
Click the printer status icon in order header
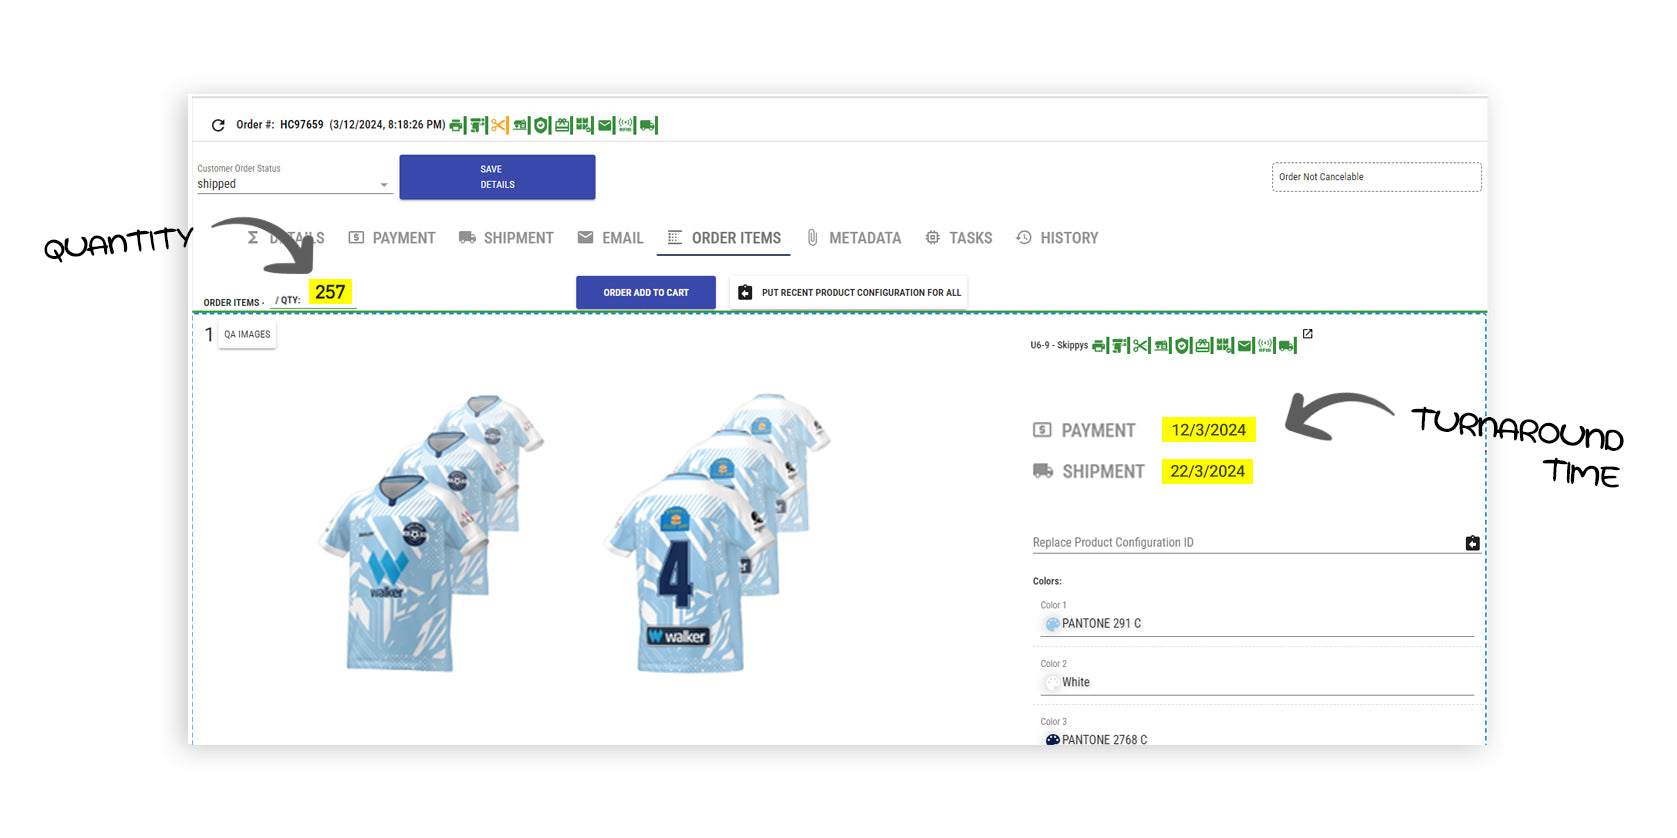click(x=456, y=125)
